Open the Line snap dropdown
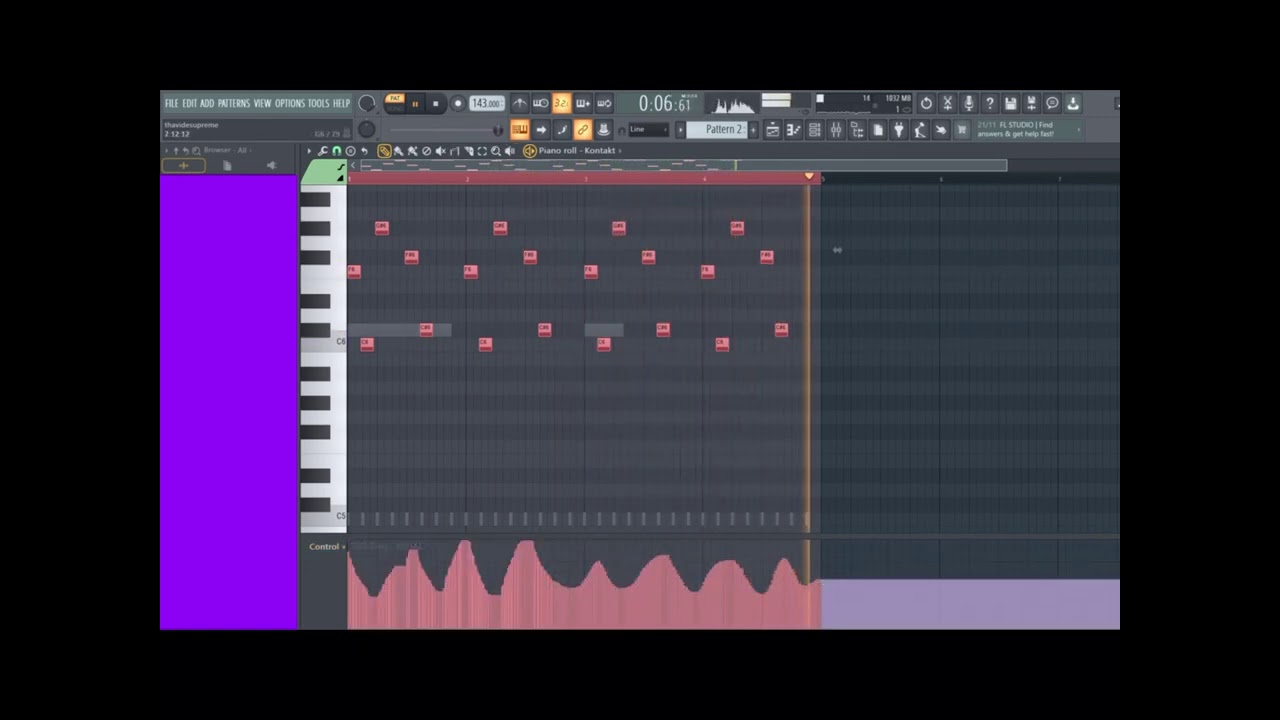The height and width of the screenshot is (720, 1280). point(648,129)
